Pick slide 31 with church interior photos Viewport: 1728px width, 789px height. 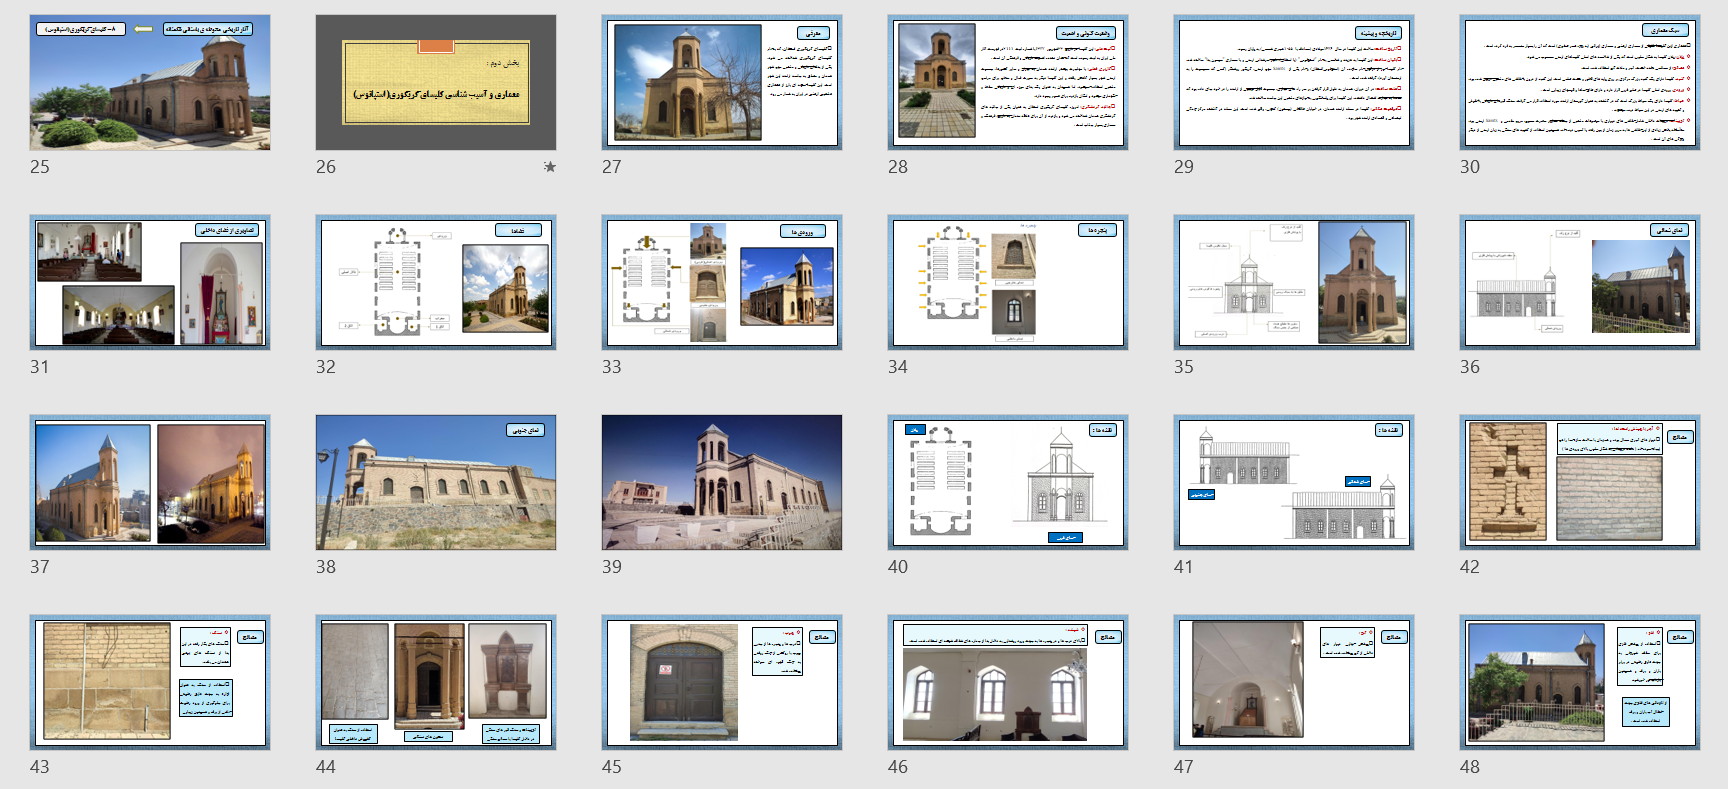[150, 283]
